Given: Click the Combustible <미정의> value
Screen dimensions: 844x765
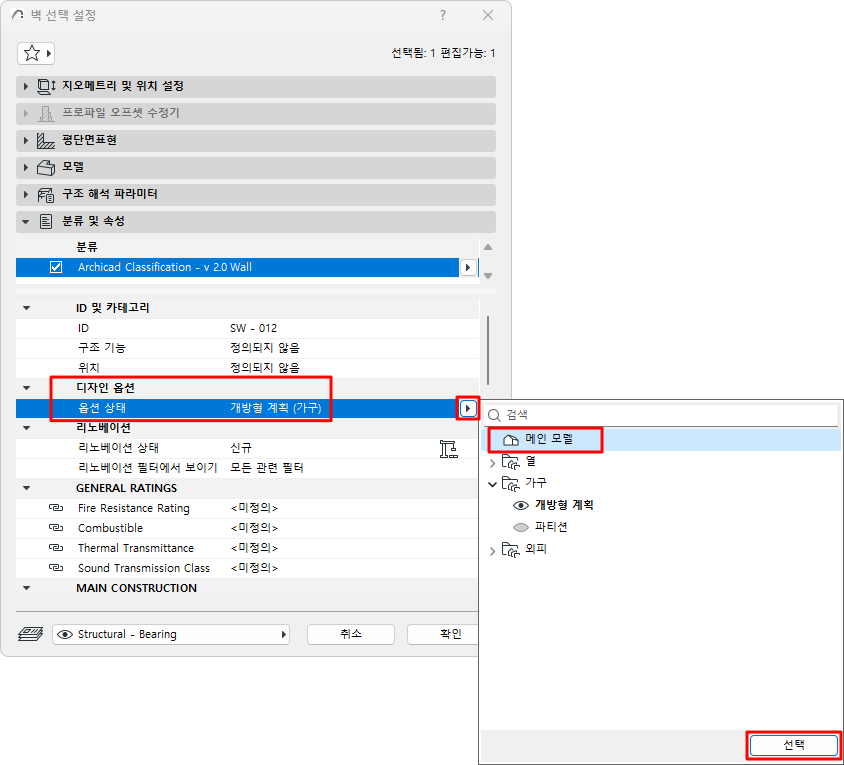Looking at the screenshot, I should tap(254, 528).
